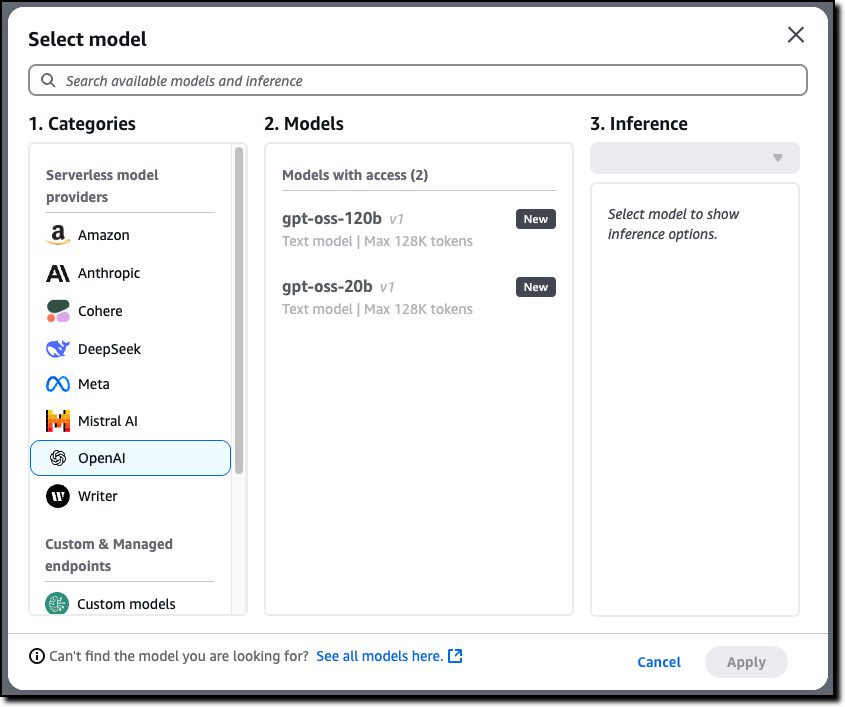Select Writer provider category
The image size is (845, 707).
(98, 496)
